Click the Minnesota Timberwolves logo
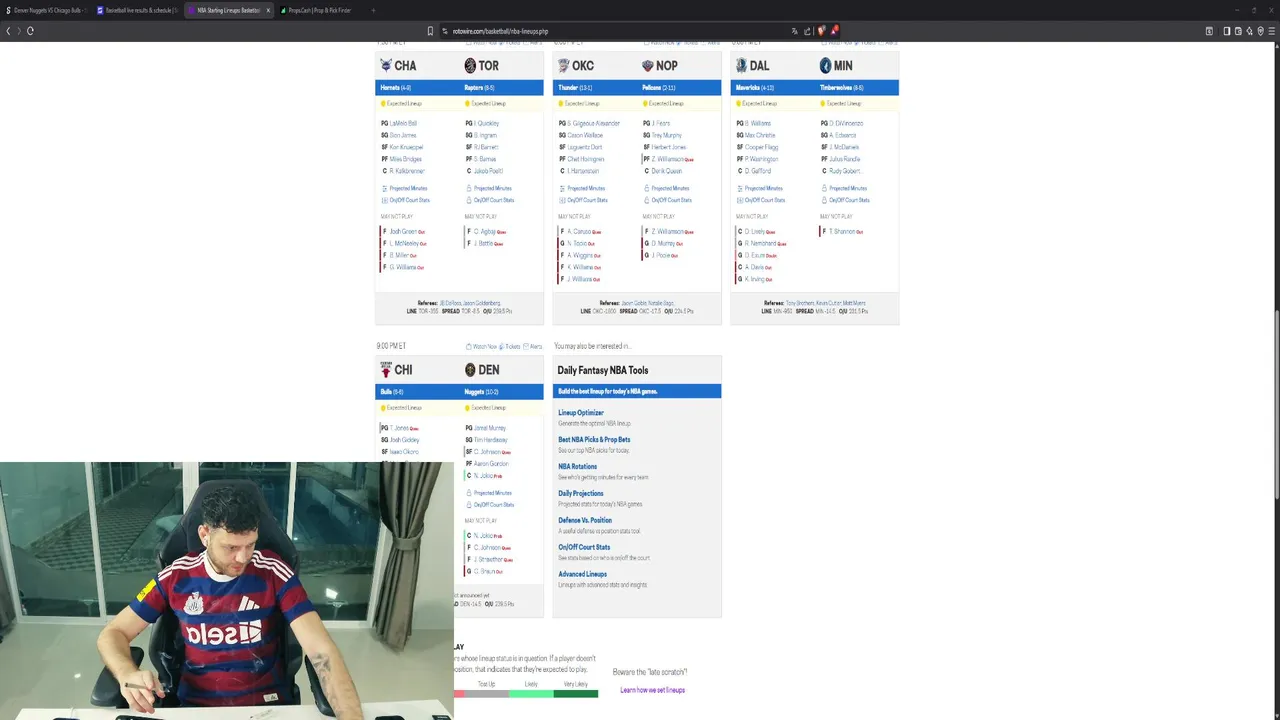The width and height of the screenshot is (1280, 720). pyautogui.click(x=825, y=65)
